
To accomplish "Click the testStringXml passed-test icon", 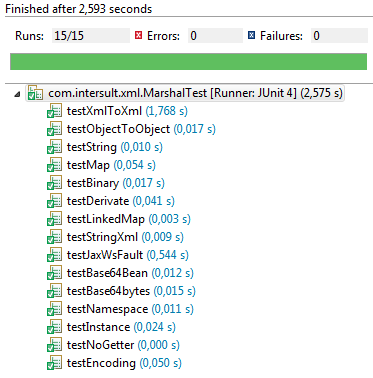I will coord(54,237).
